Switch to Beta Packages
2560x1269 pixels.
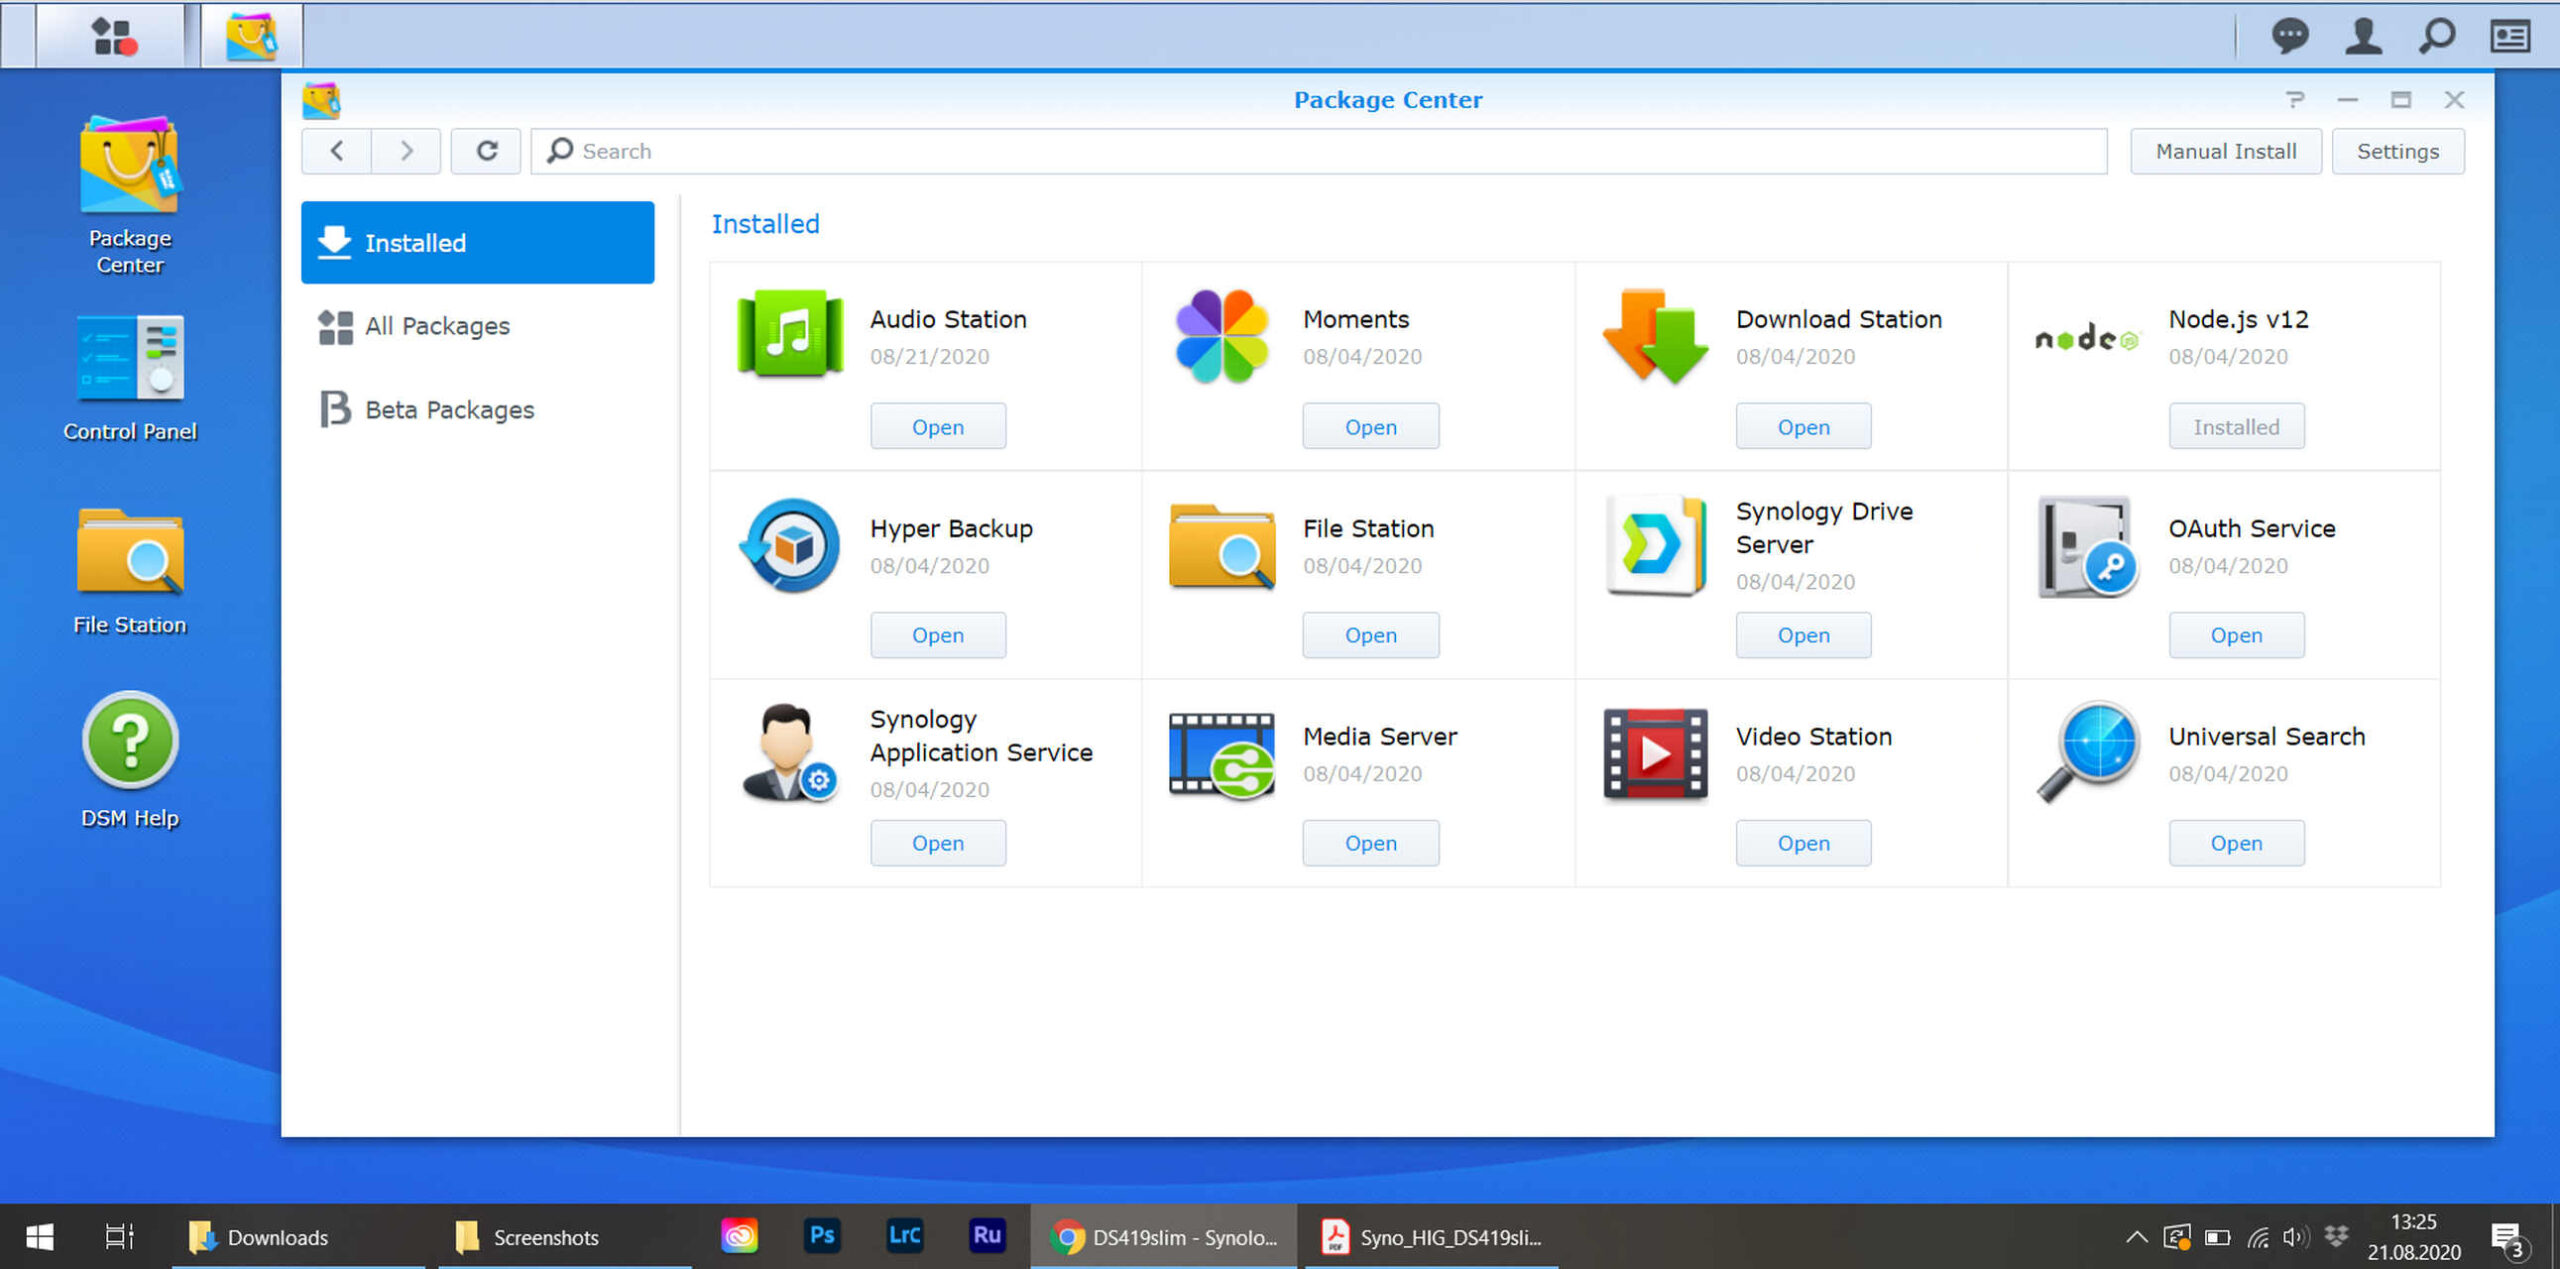(478, 409)
